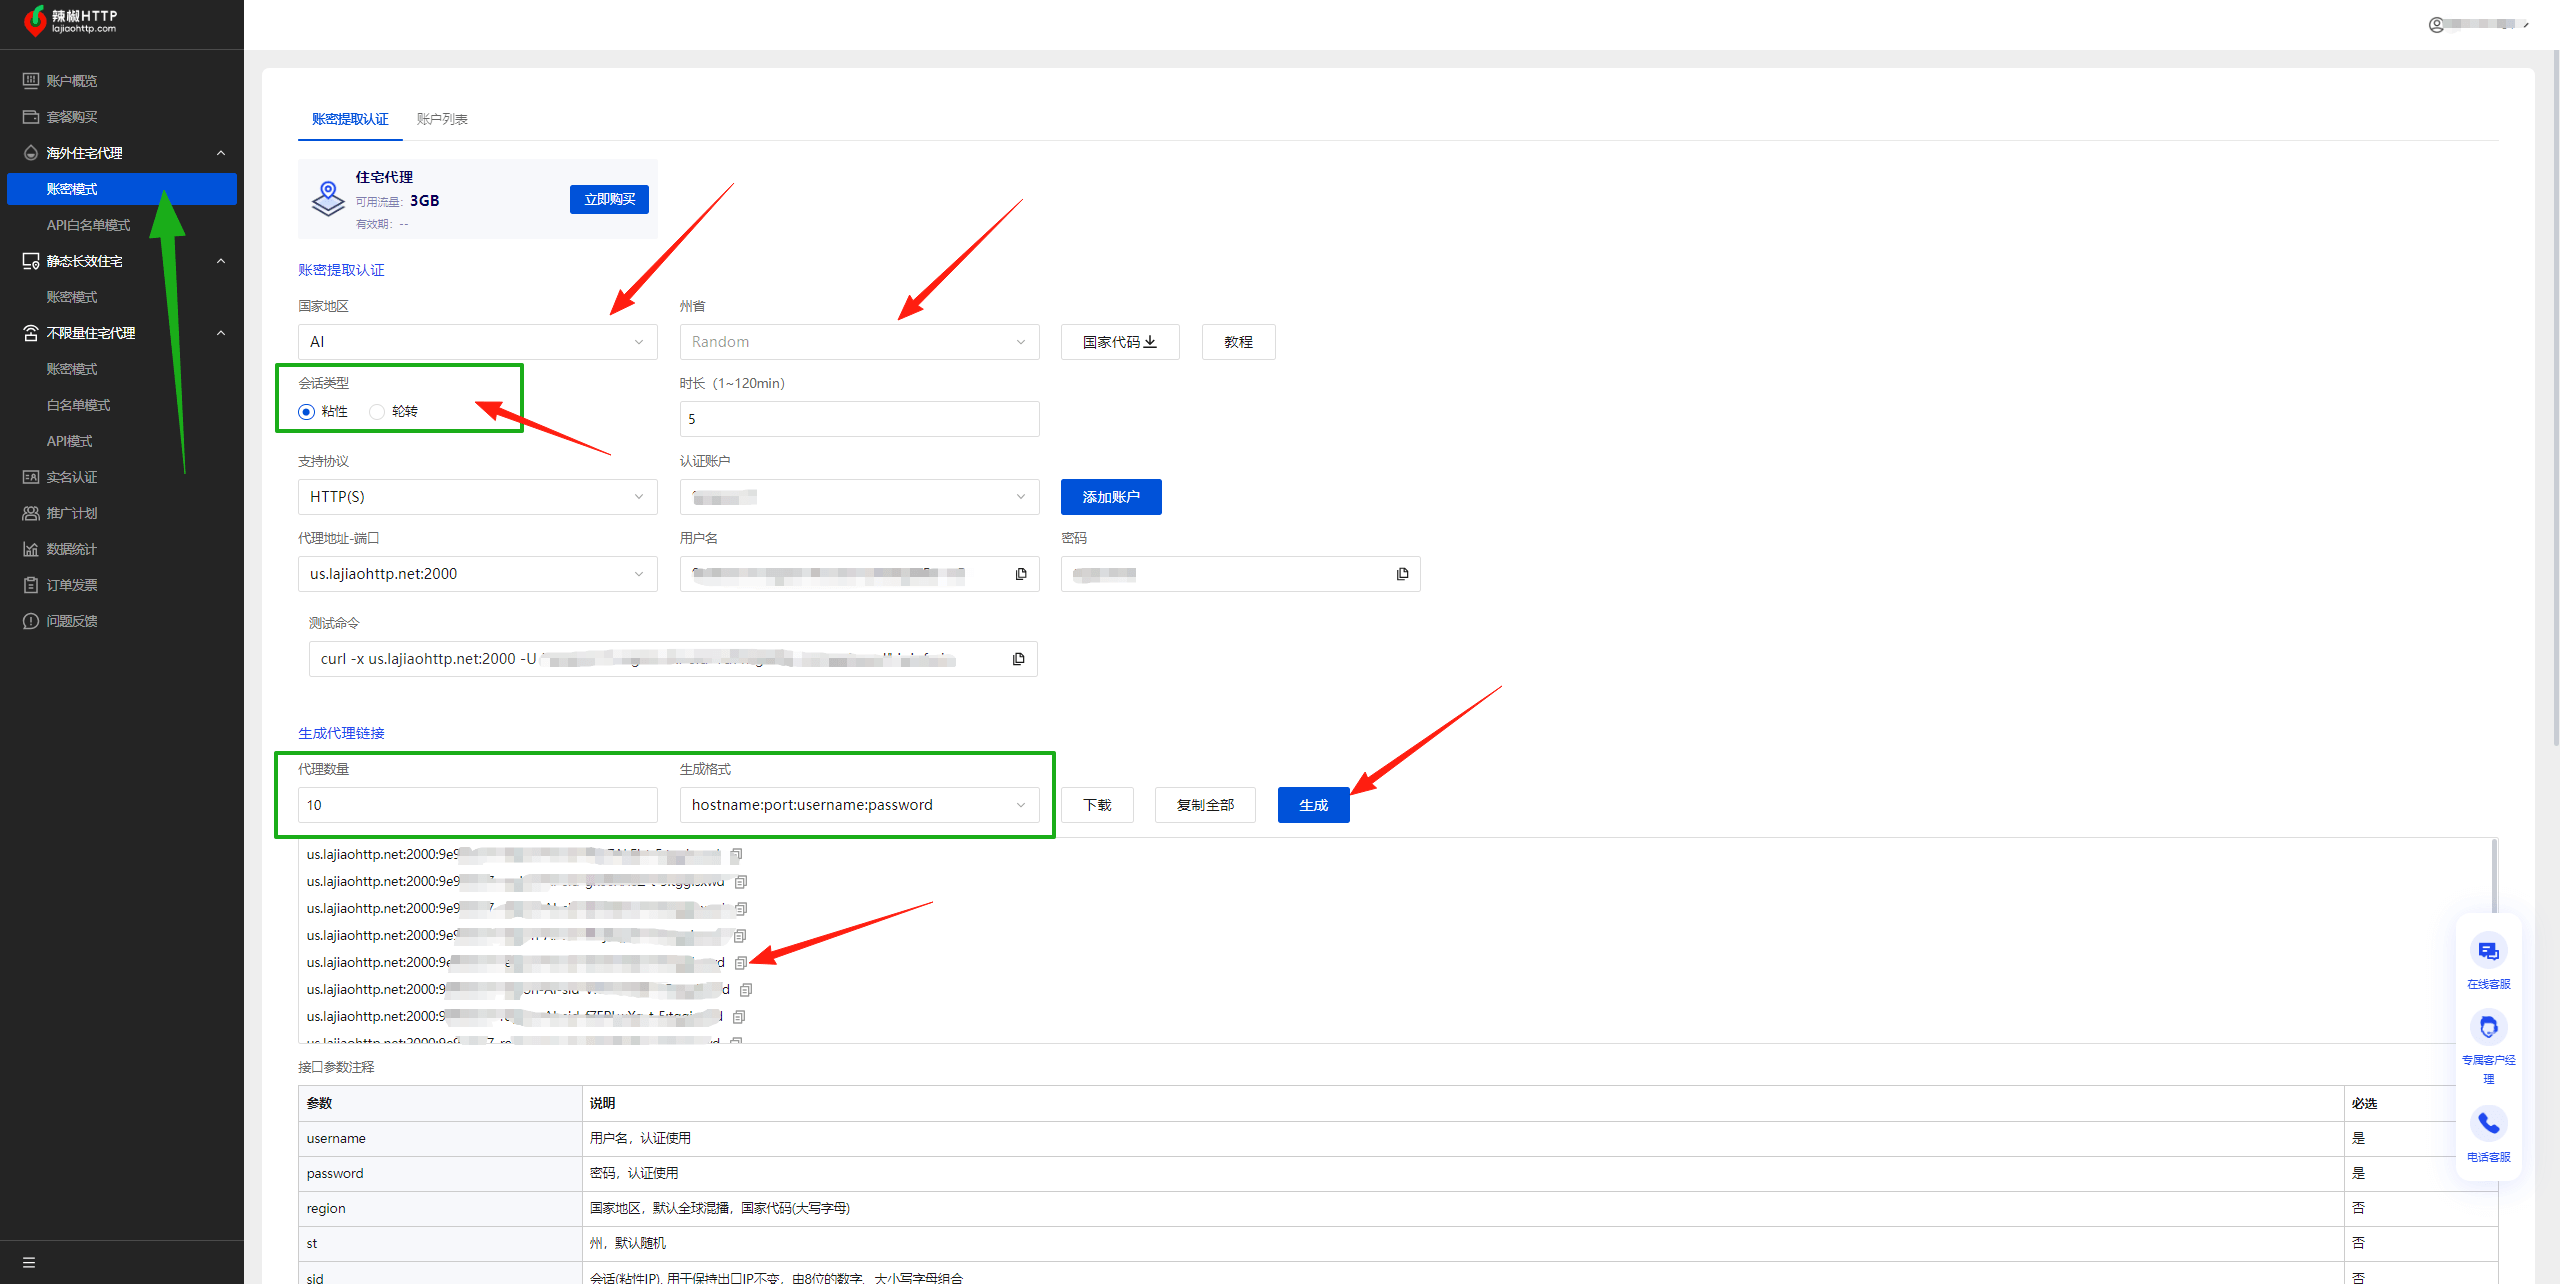The image size is (2560, 1284).
Task: Click the 添加账户 add account button
Action: click(x=1110, y=497)
